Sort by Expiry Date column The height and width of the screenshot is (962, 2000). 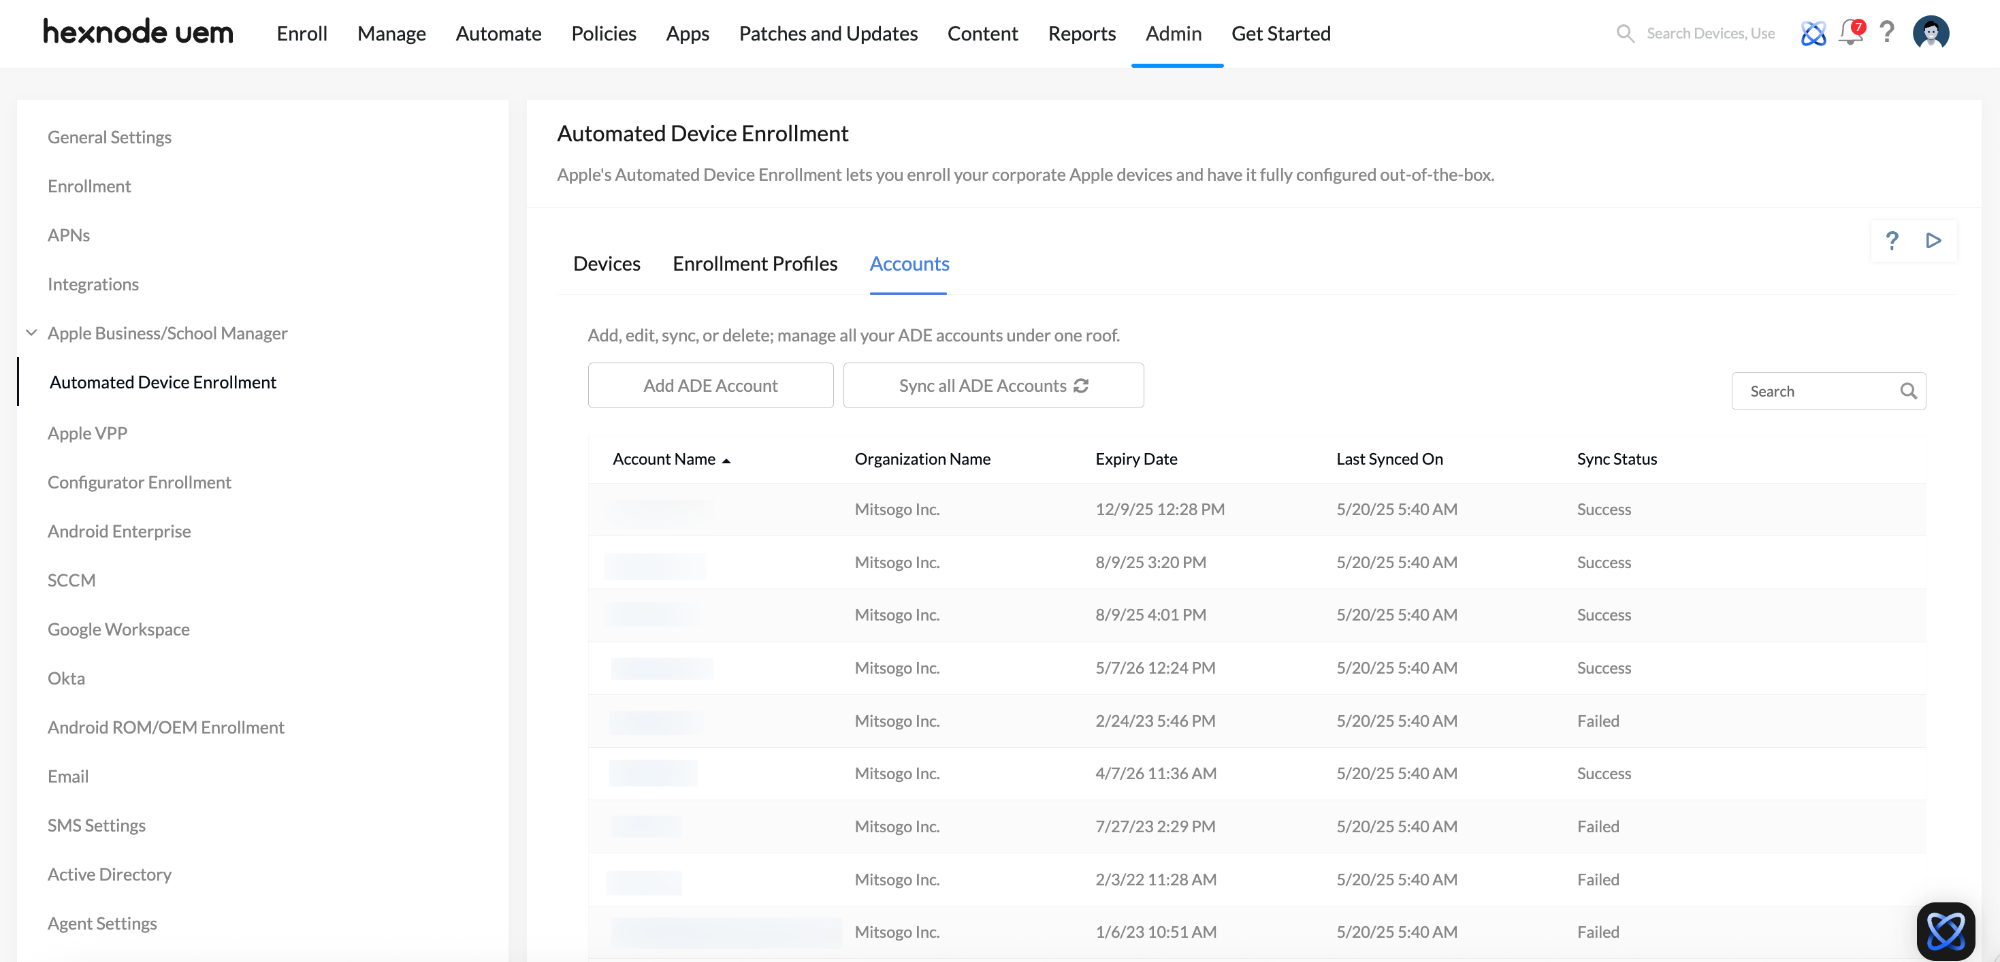[1136, 459]
